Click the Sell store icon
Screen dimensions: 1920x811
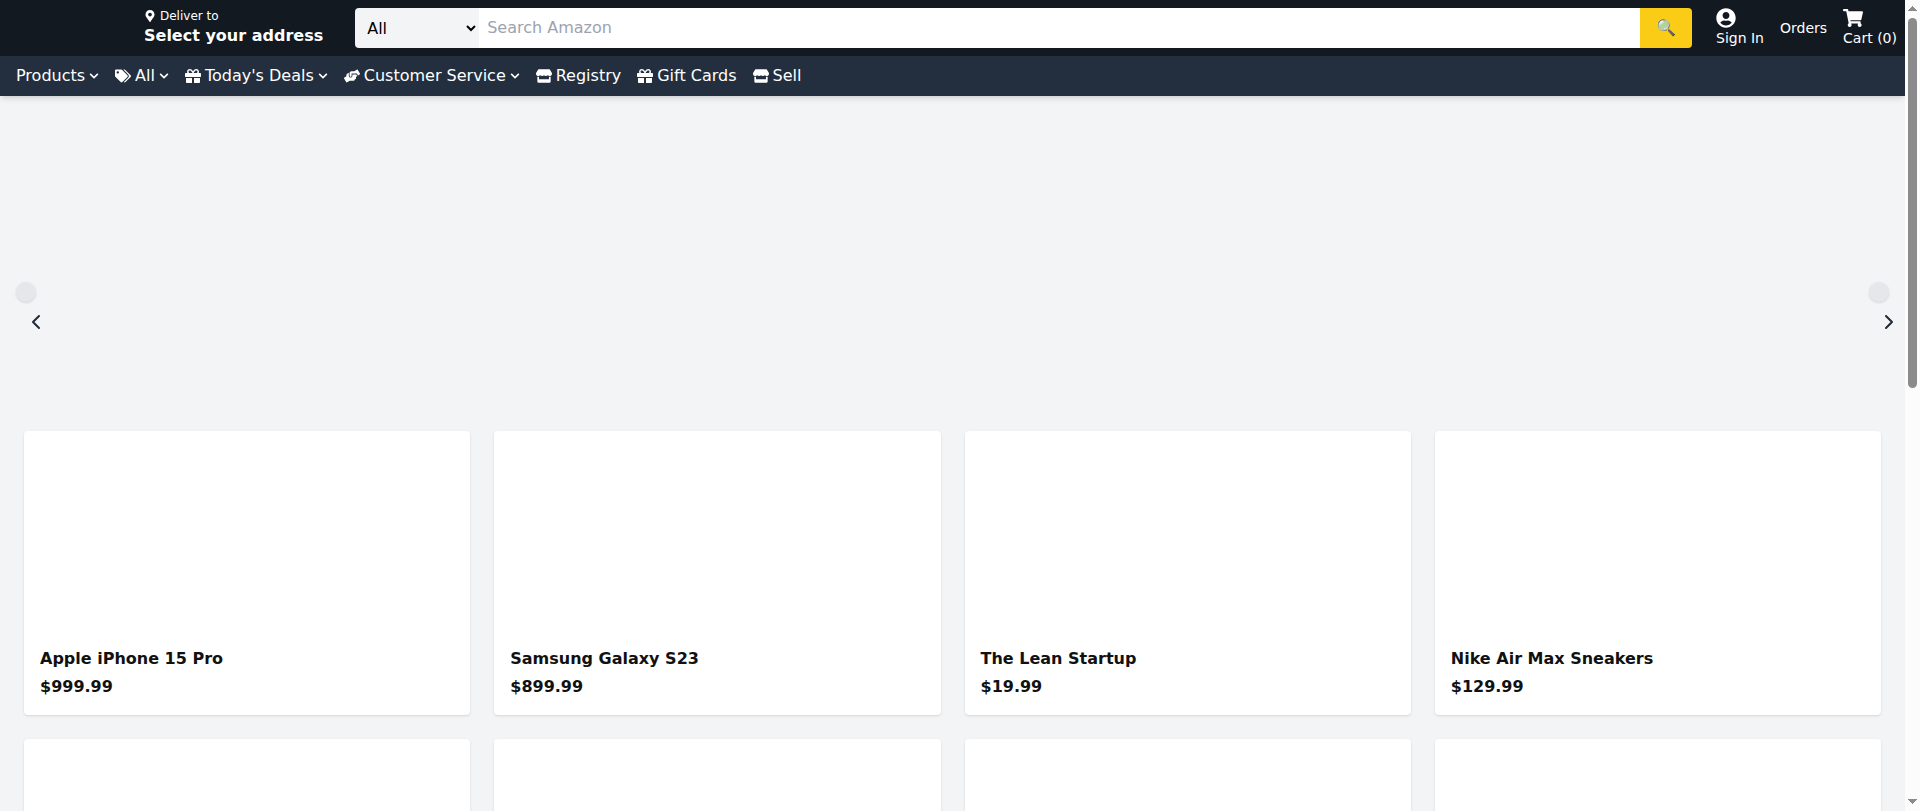pyautogui.click(x=761, y=76)
